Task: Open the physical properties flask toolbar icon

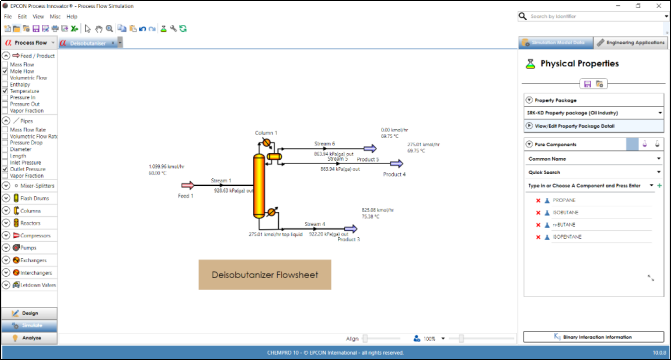Action: [163, 29]
